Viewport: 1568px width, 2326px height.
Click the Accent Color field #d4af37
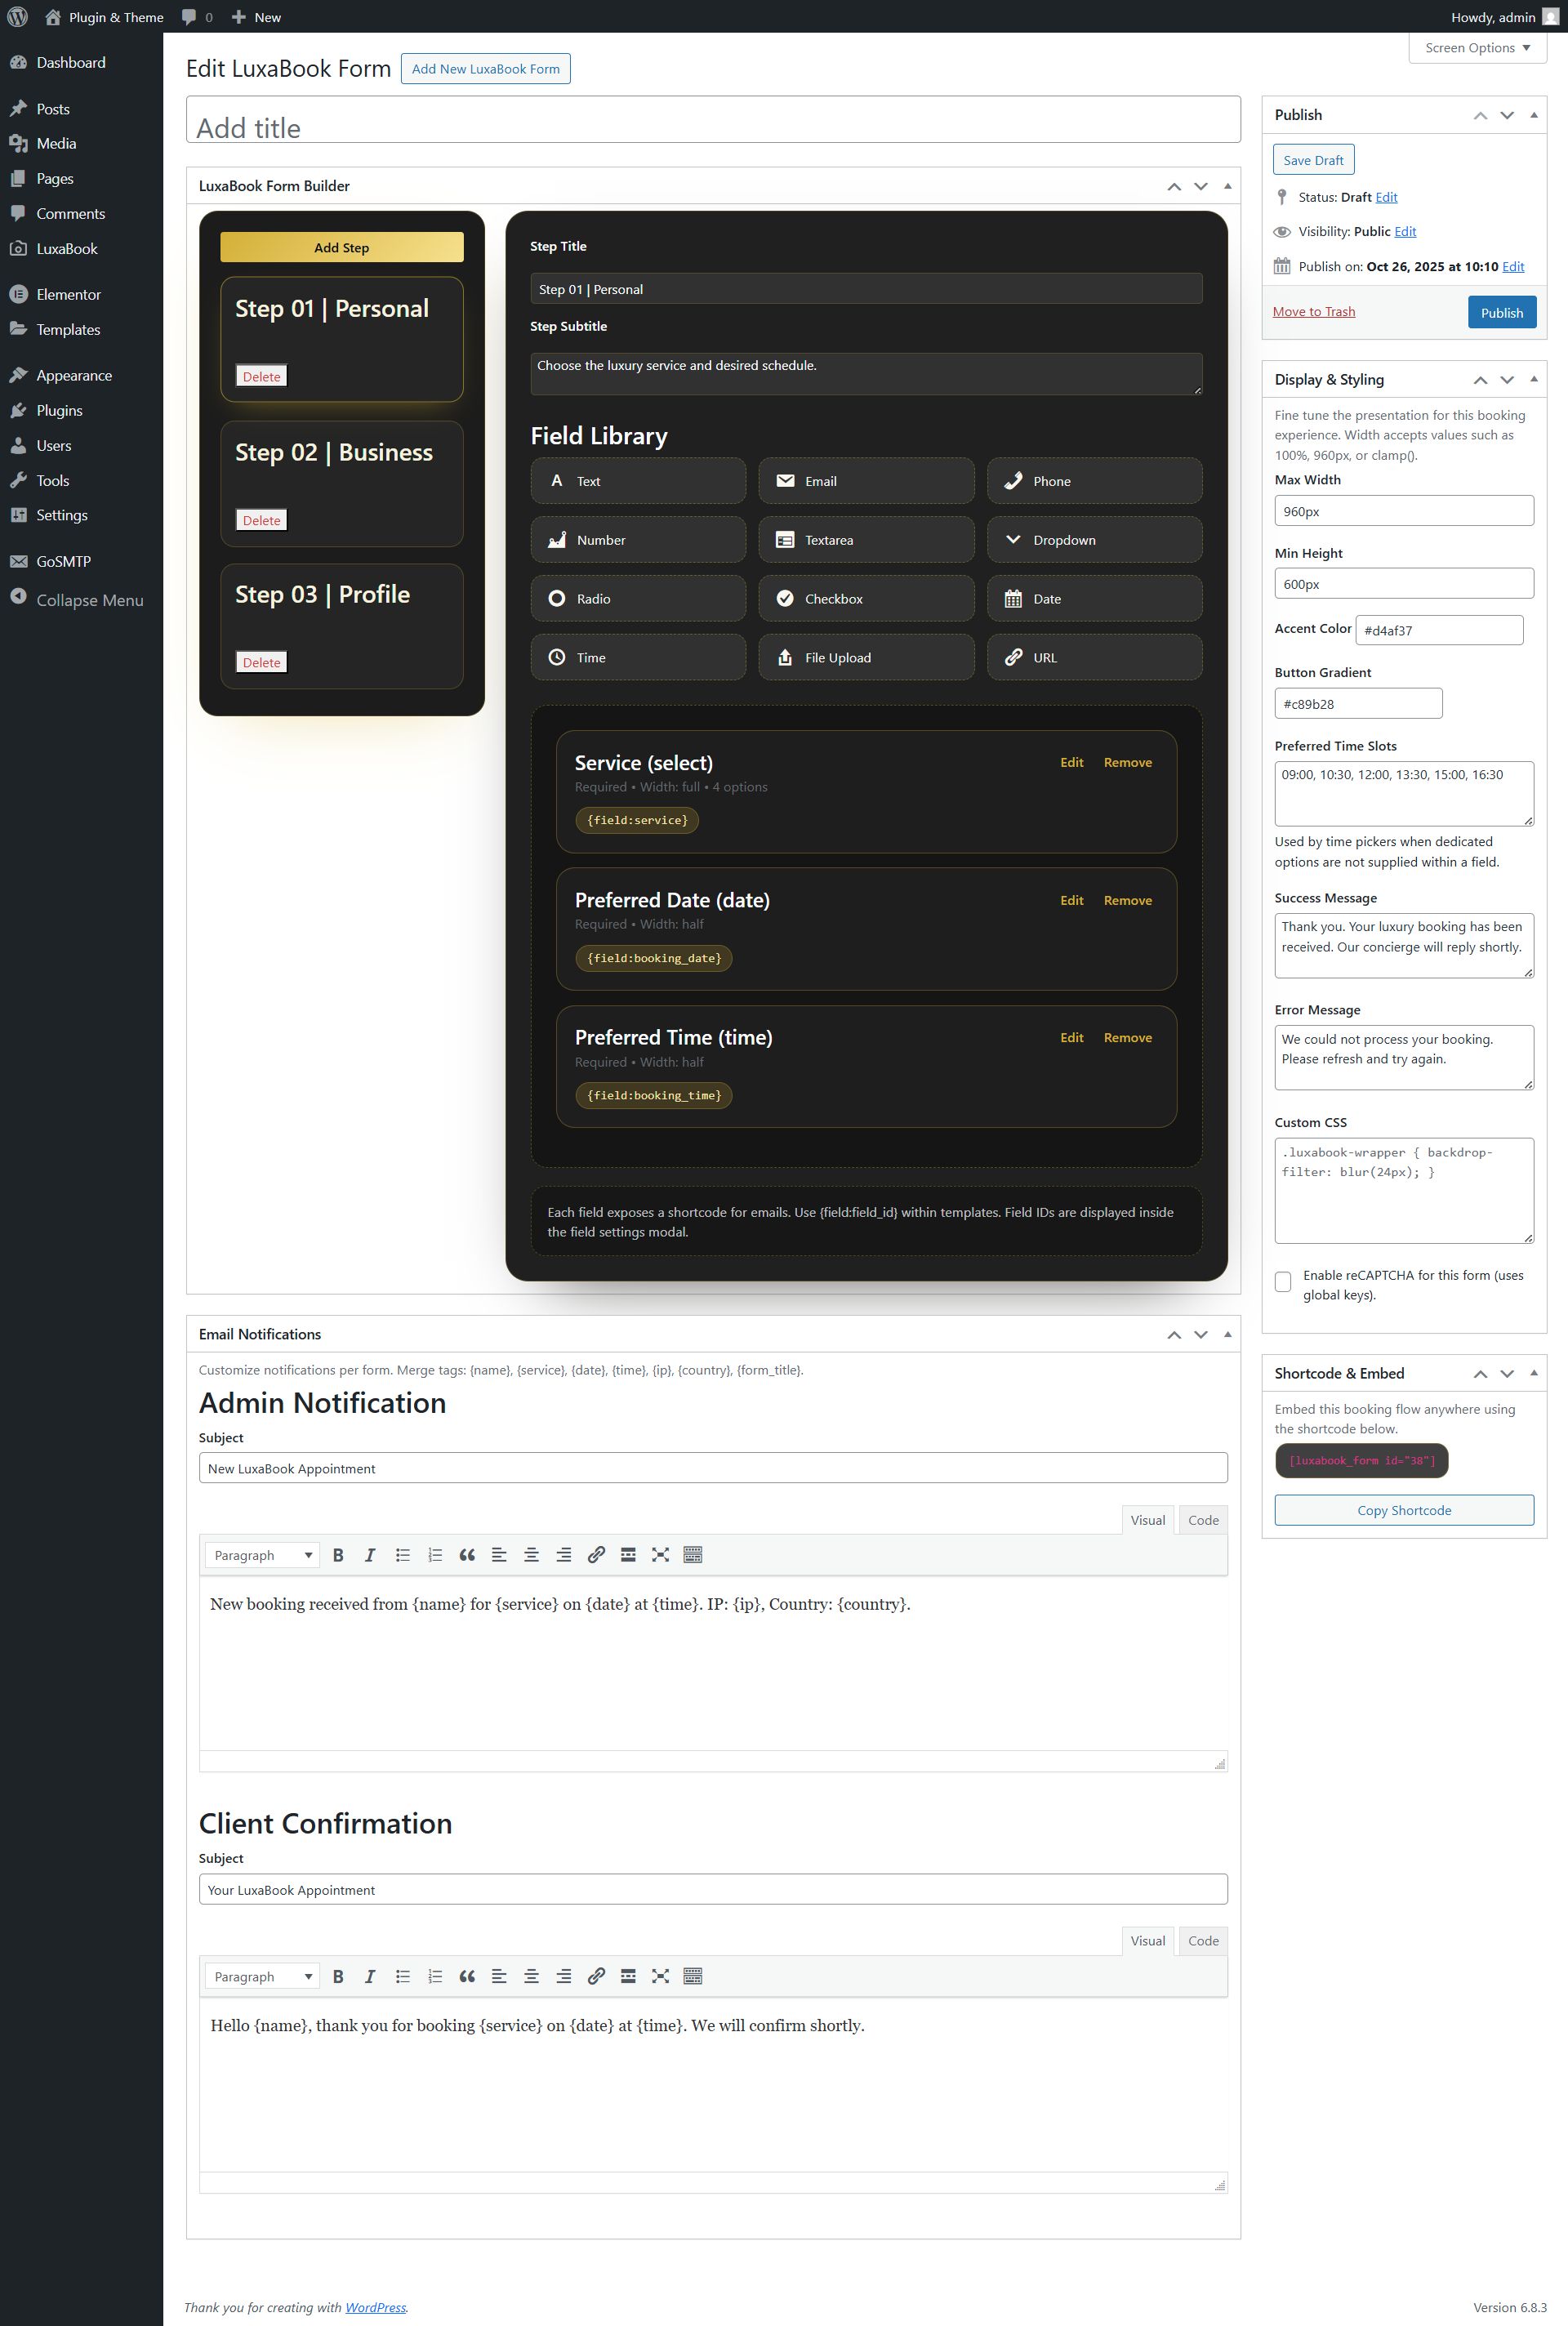point(1438,630)
